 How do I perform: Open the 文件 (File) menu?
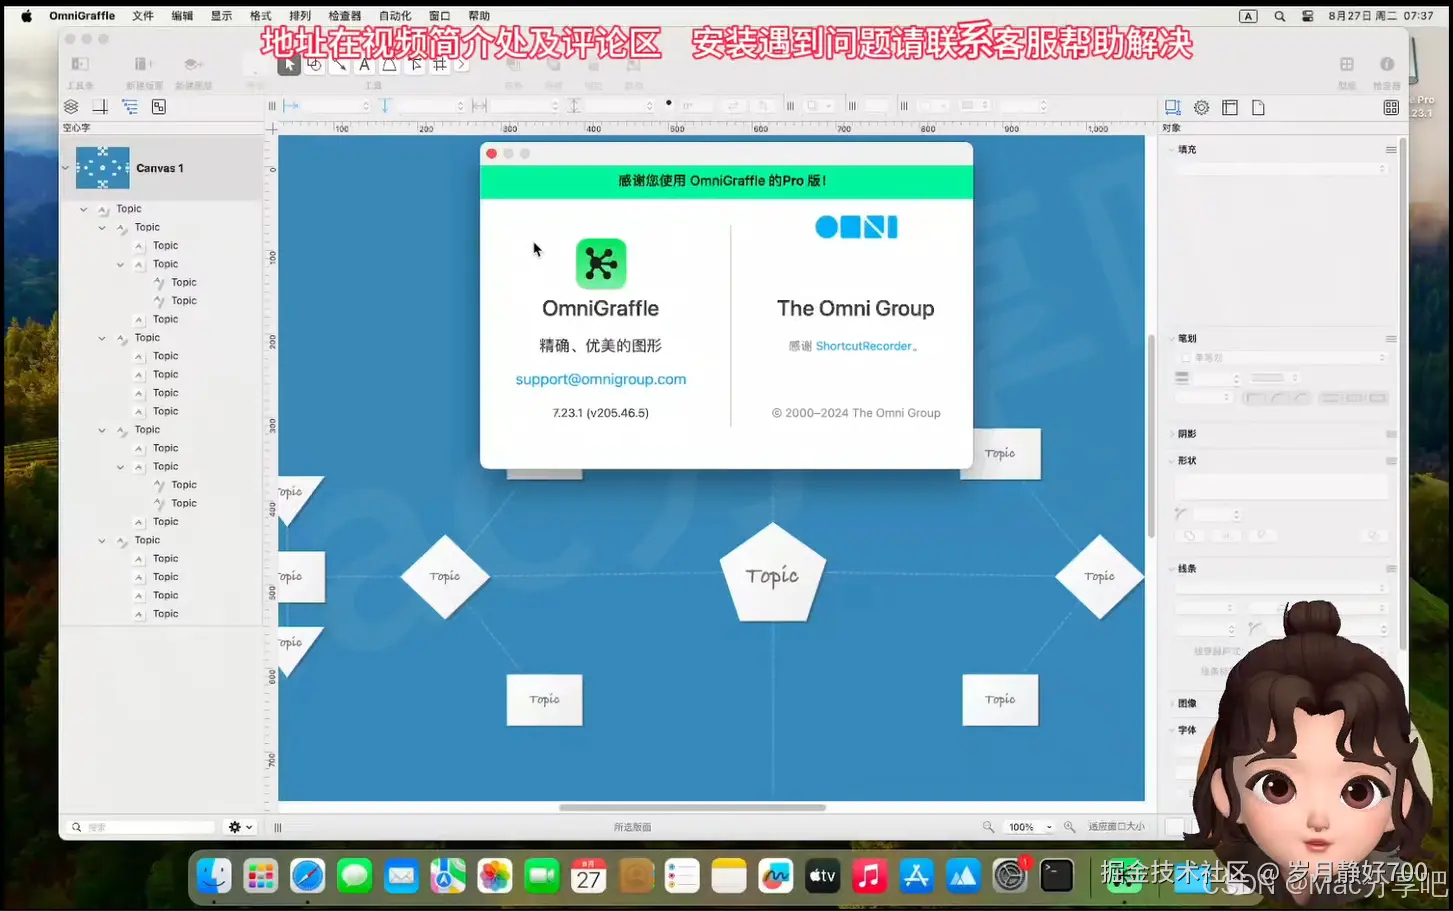pyautogui.click(x=143, y=16)
